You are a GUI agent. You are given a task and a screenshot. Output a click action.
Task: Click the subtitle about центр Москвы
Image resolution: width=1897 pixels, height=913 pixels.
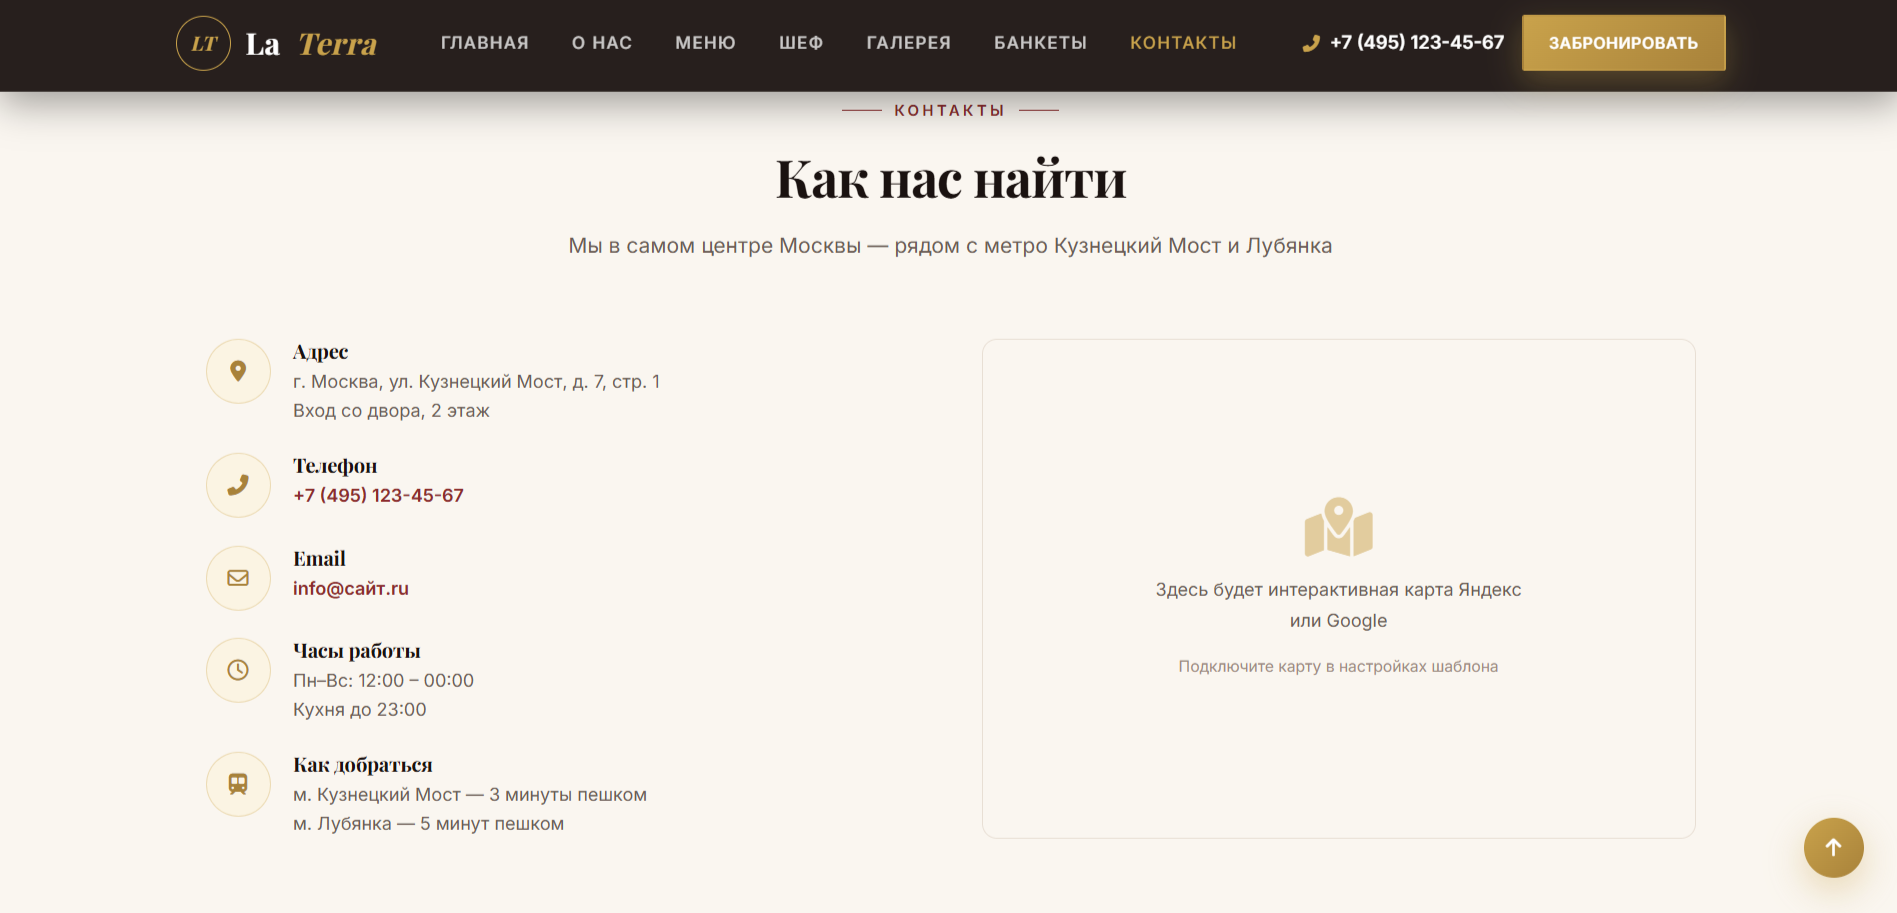point(950,246)
